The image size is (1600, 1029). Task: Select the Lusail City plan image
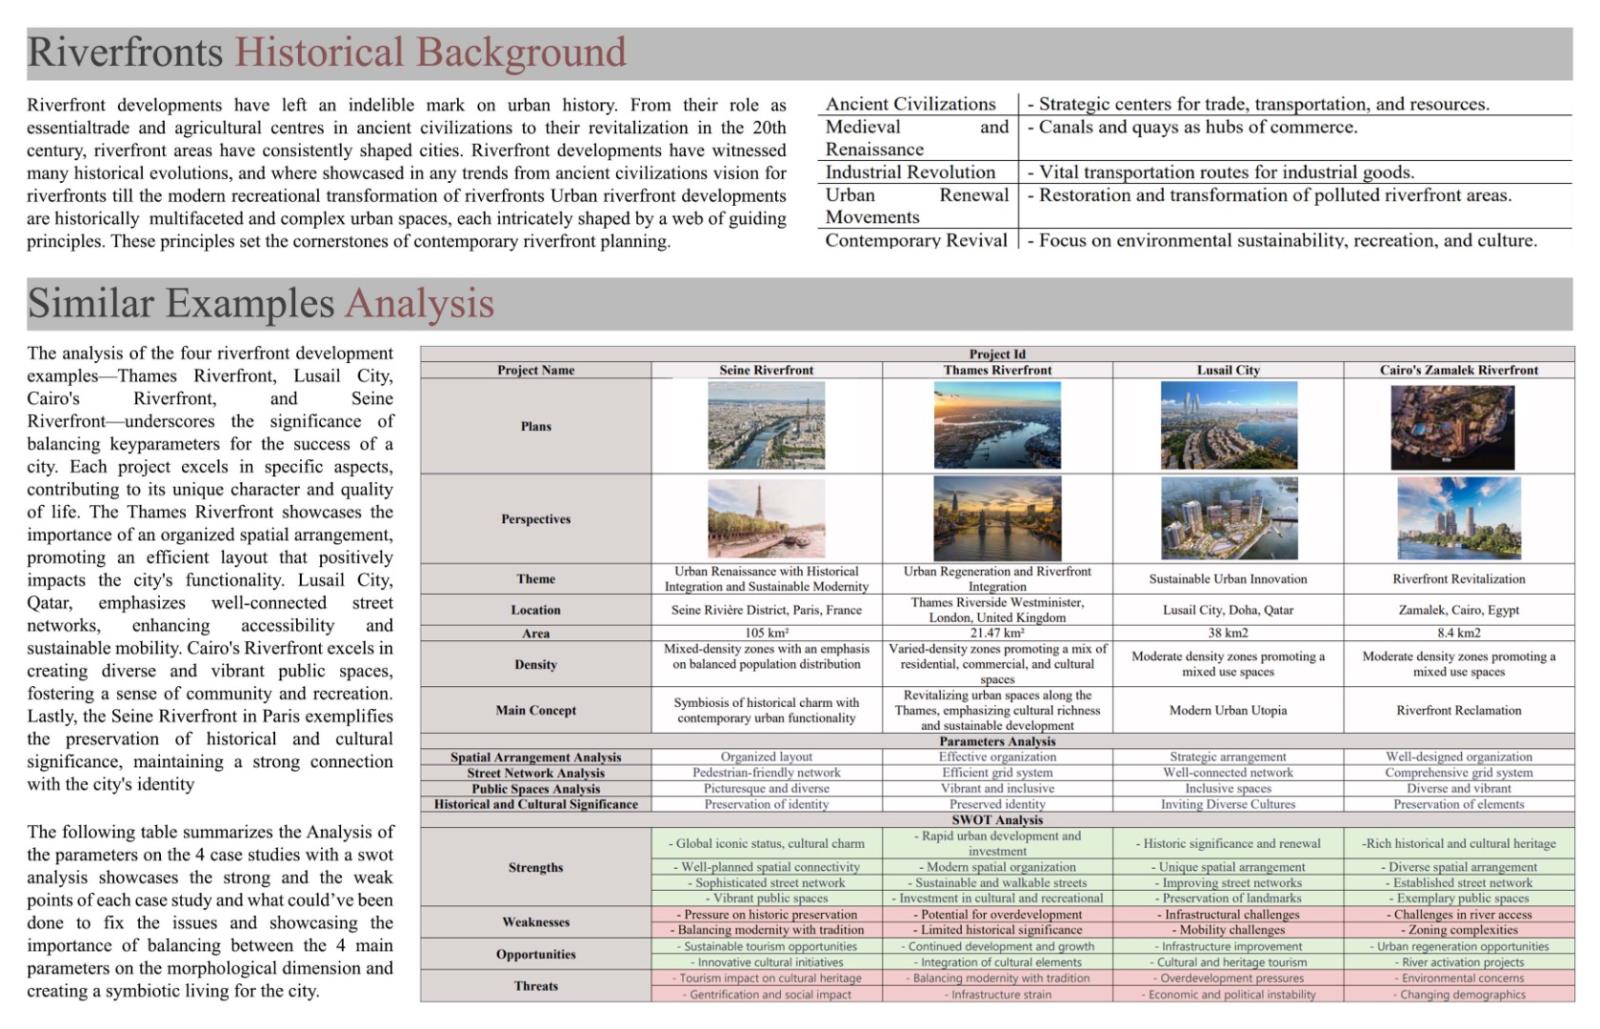click(1228, 426)
